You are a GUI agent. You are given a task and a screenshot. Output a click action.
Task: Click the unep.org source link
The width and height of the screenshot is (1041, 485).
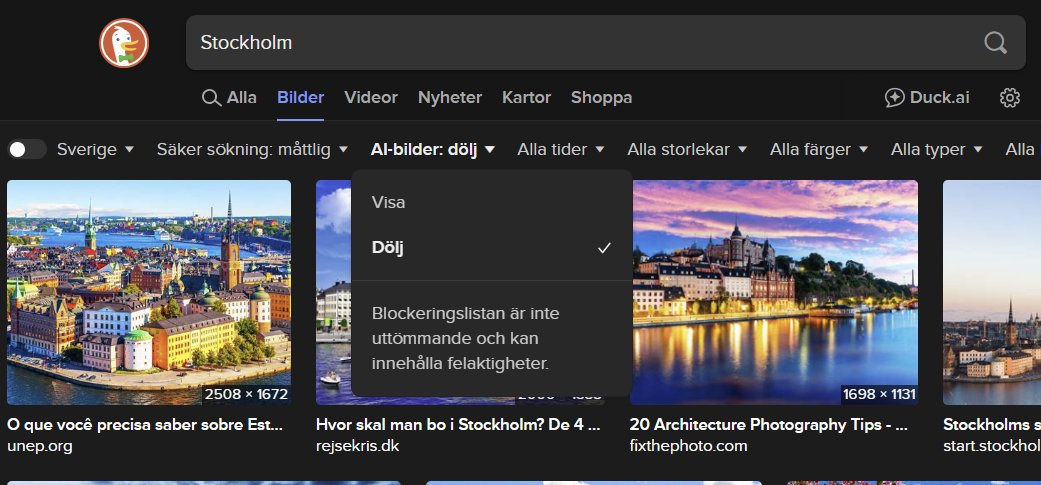coord(39,446)
